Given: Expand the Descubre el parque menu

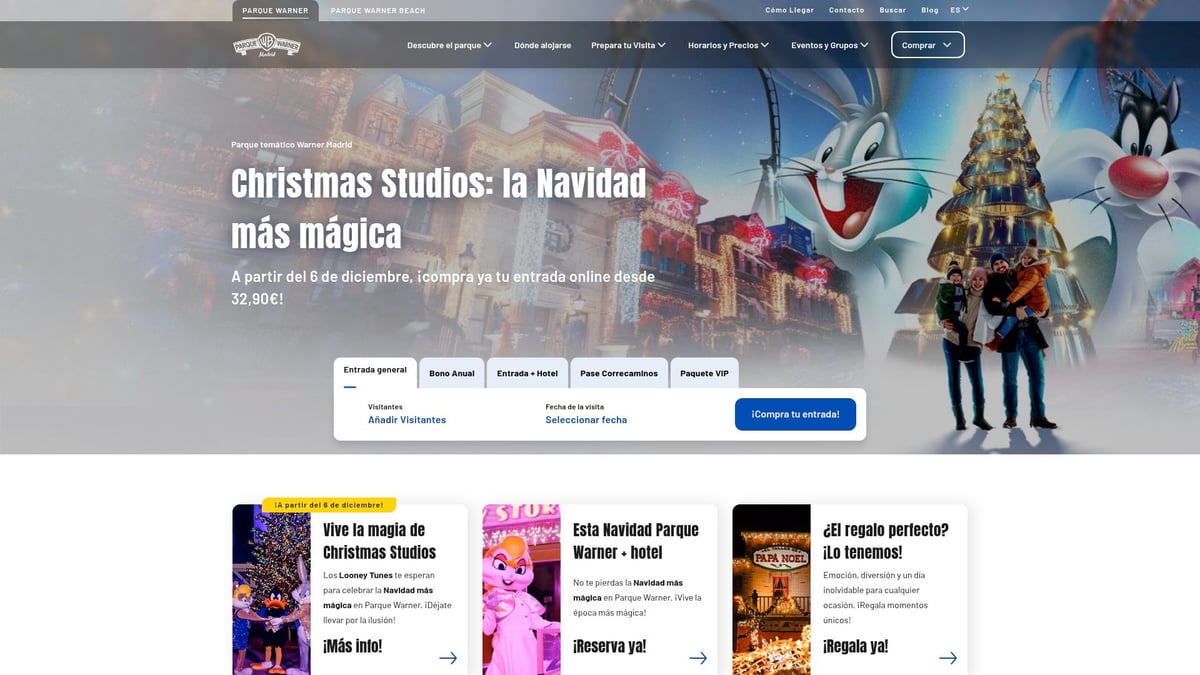Looking at the screenshot, I should tap(449, 45).
